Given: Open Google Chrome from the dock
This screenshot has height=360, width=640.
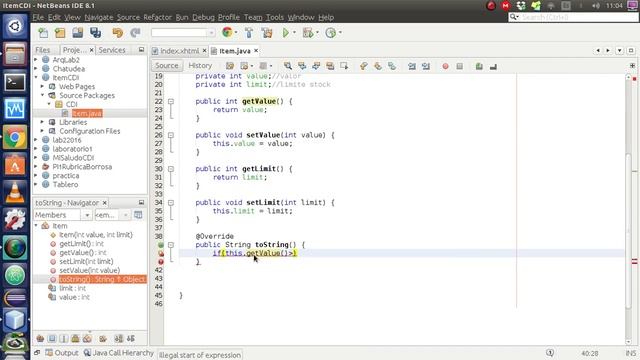Looking at the screenshot, I should click(x=15, y=138).
